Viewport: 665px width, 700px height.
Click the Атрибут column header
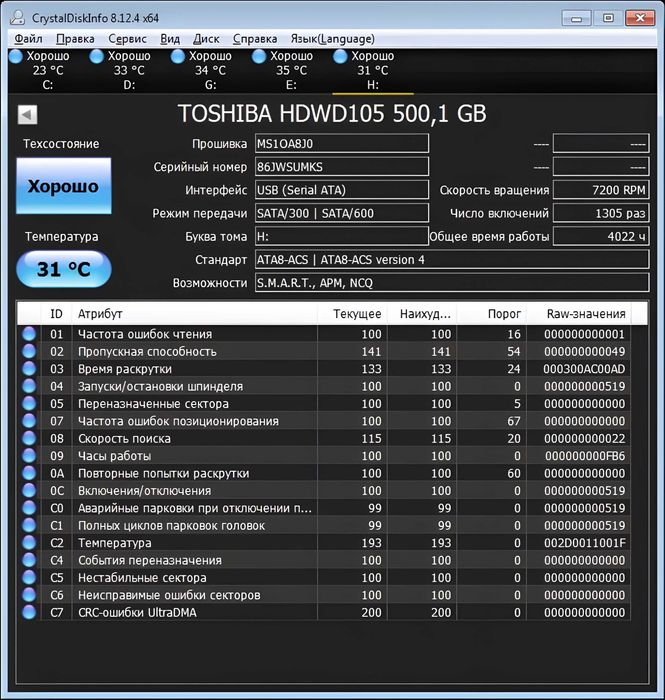[195, 314]
